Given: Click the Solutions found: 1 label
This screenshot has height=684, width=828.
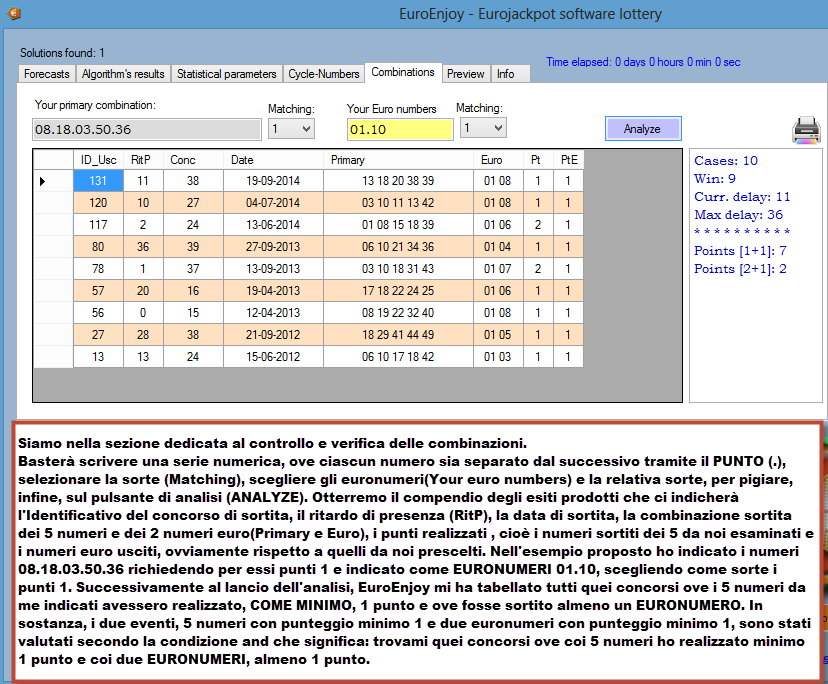Looking at the screenshot, I should pos(62,53).
